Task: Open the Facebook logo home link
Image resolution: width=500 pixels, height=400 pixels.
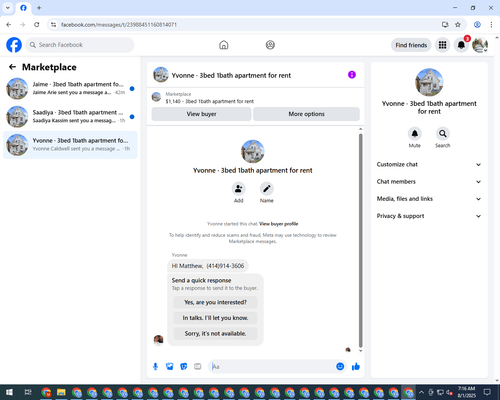Action: coord(14,45)
